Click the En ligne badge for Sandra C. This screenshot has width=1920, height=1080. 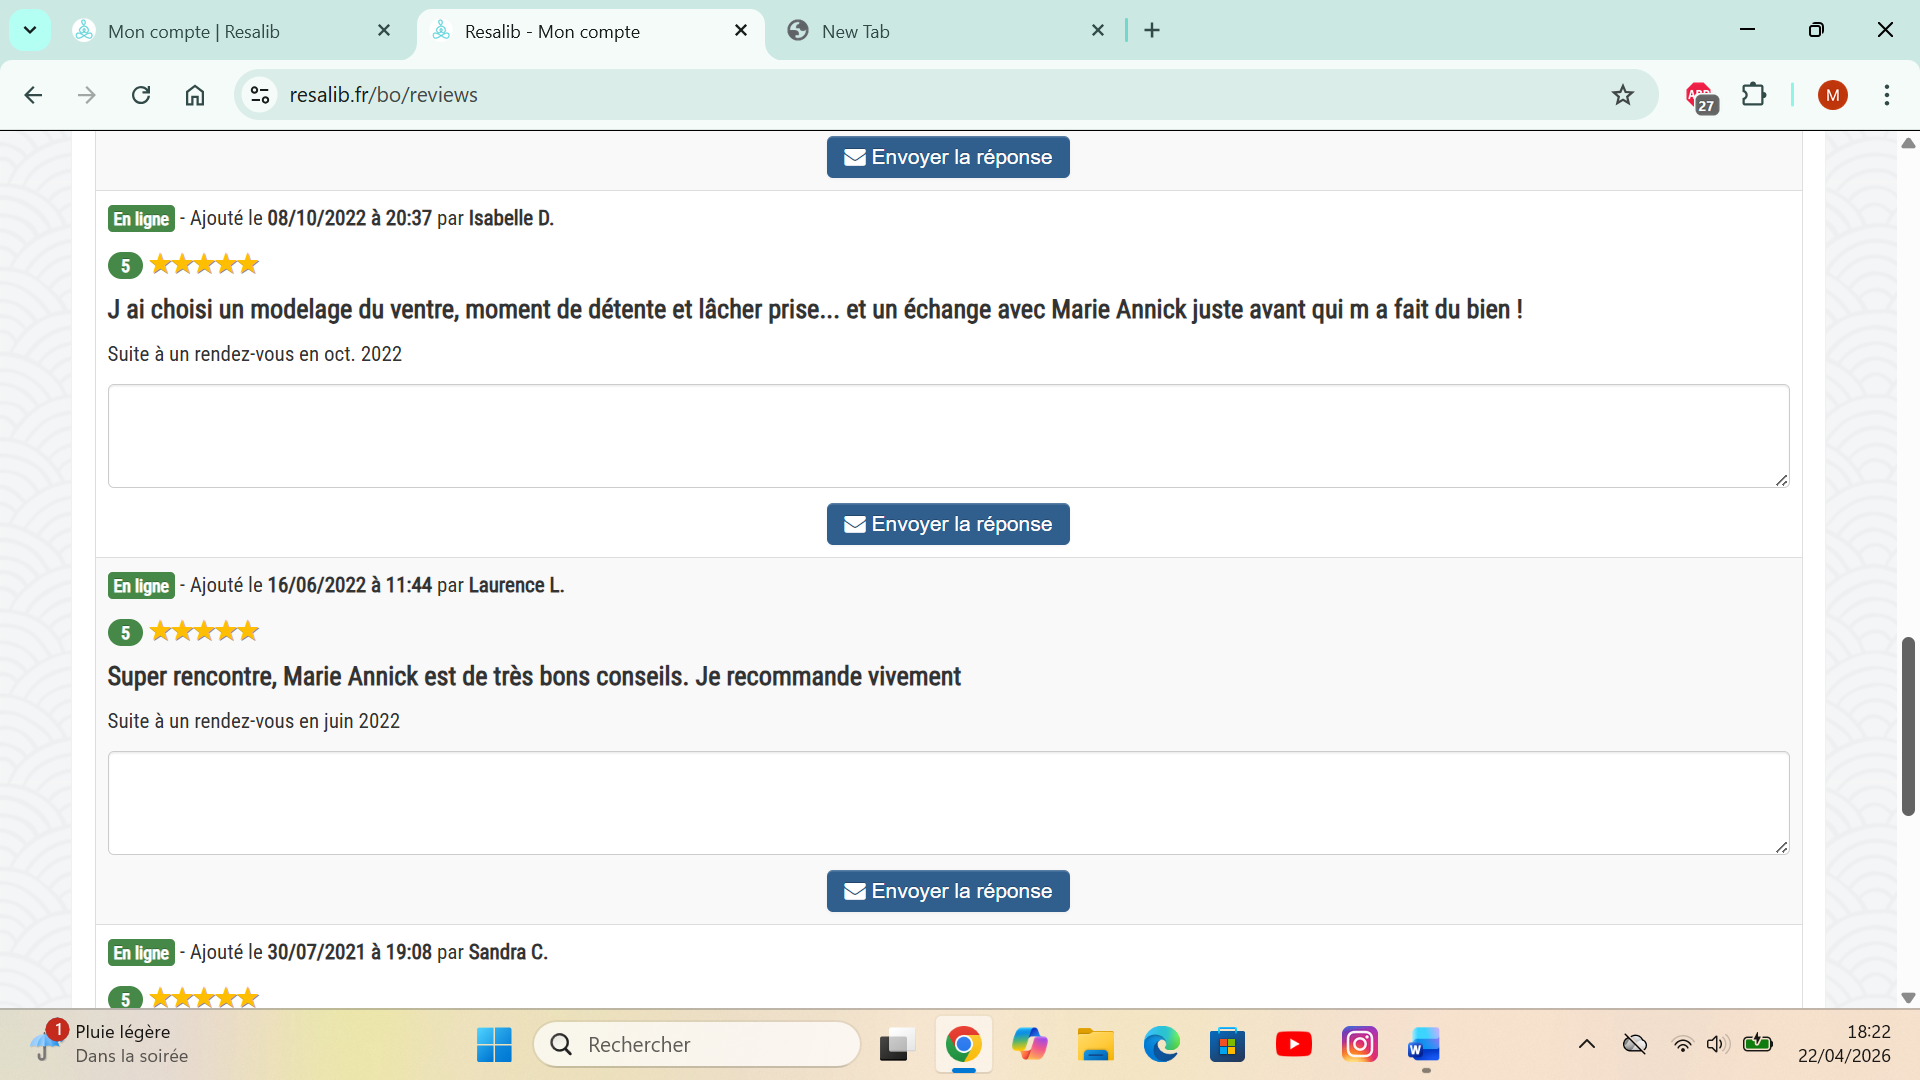coord(141,953)
